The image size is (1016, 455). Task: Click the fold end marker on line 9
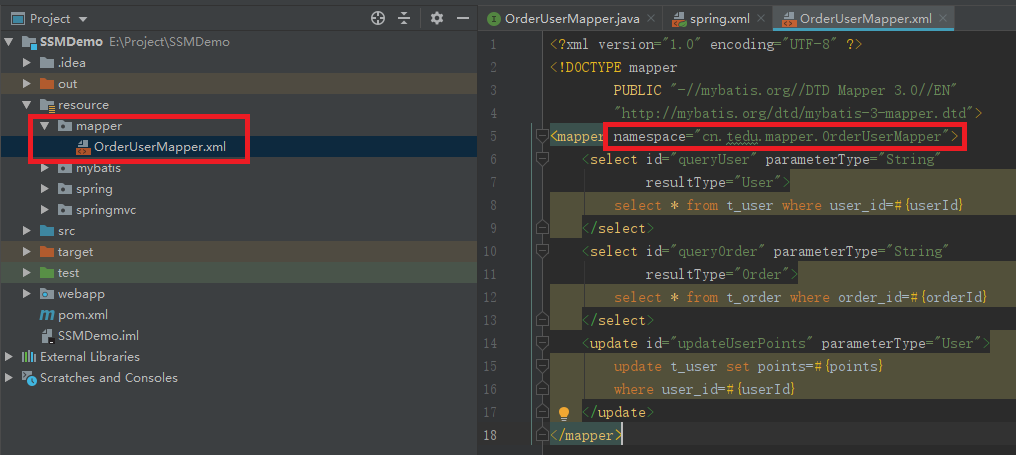click(542, 228)
